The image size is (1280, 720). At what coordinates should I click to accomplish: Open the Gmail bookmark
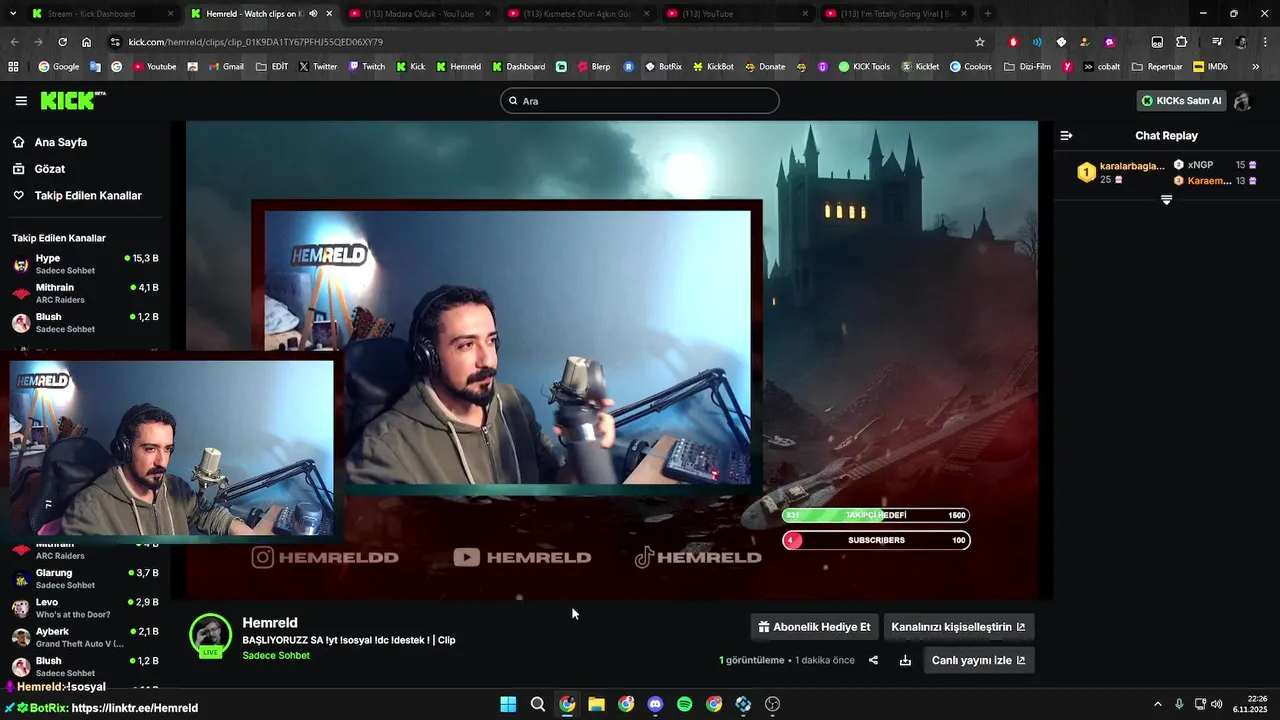[x=226, y=67]
